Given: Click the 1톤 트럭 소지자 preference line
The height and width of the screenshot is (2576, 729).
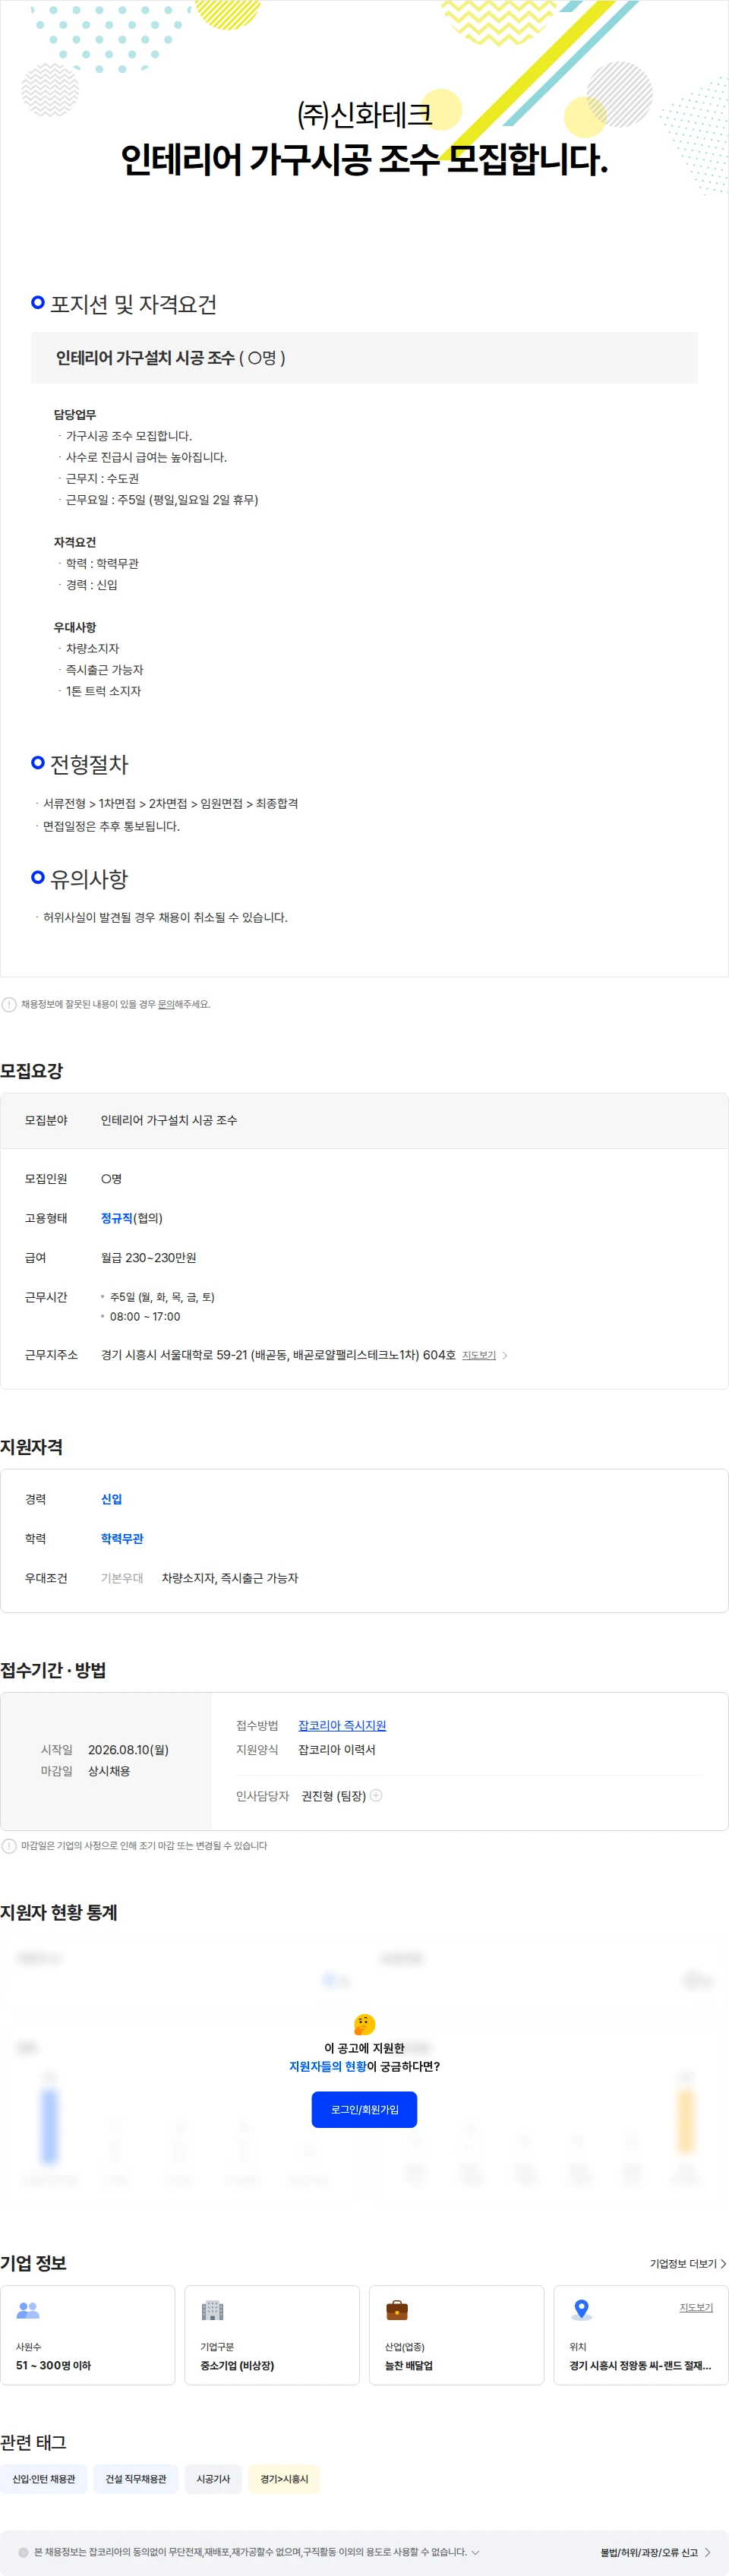Looking at the screenshot, I should pos(103,691).
